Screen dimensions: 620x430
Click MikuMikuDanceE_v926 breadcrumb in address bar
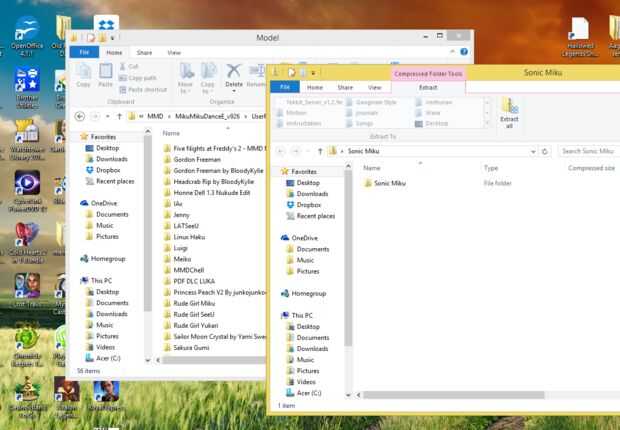point(207,116)
